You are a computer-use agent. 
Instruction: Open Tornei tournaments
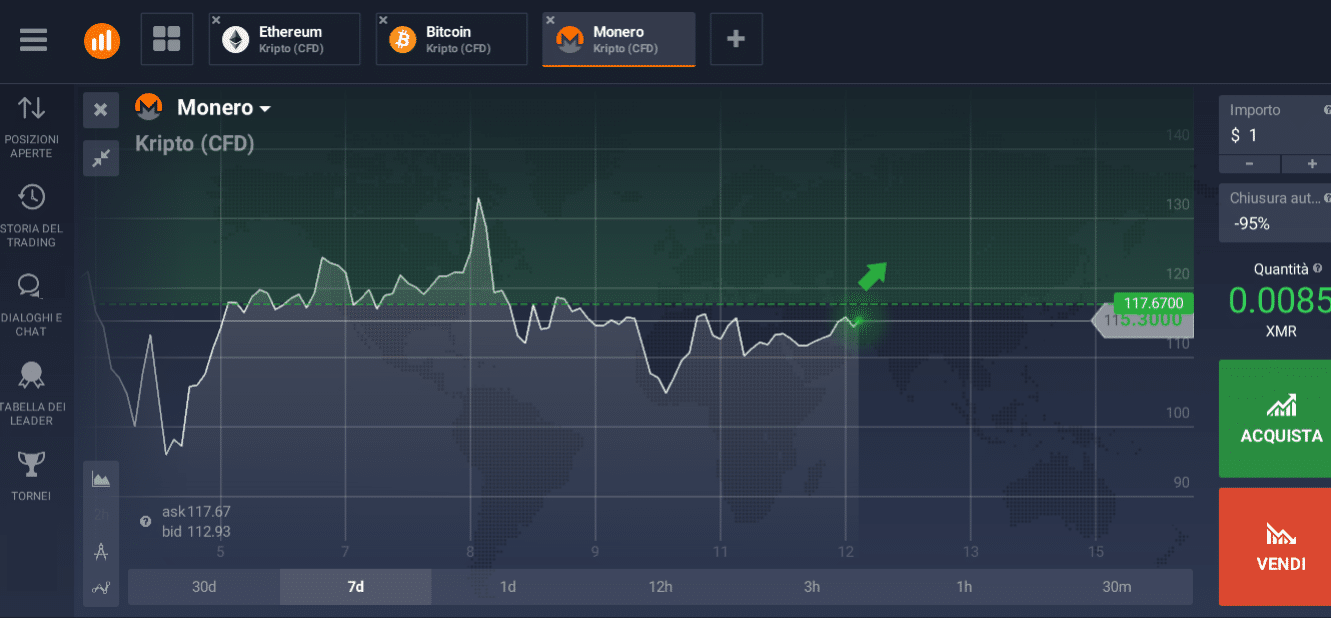(x=32, y=476)
